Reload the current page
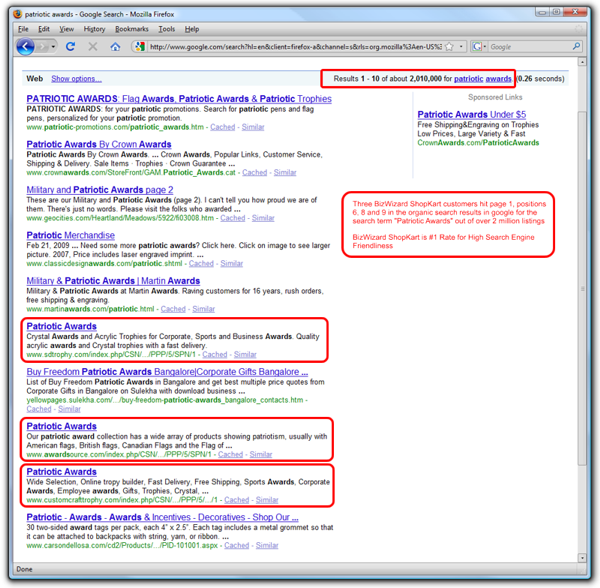 (70, 47)
